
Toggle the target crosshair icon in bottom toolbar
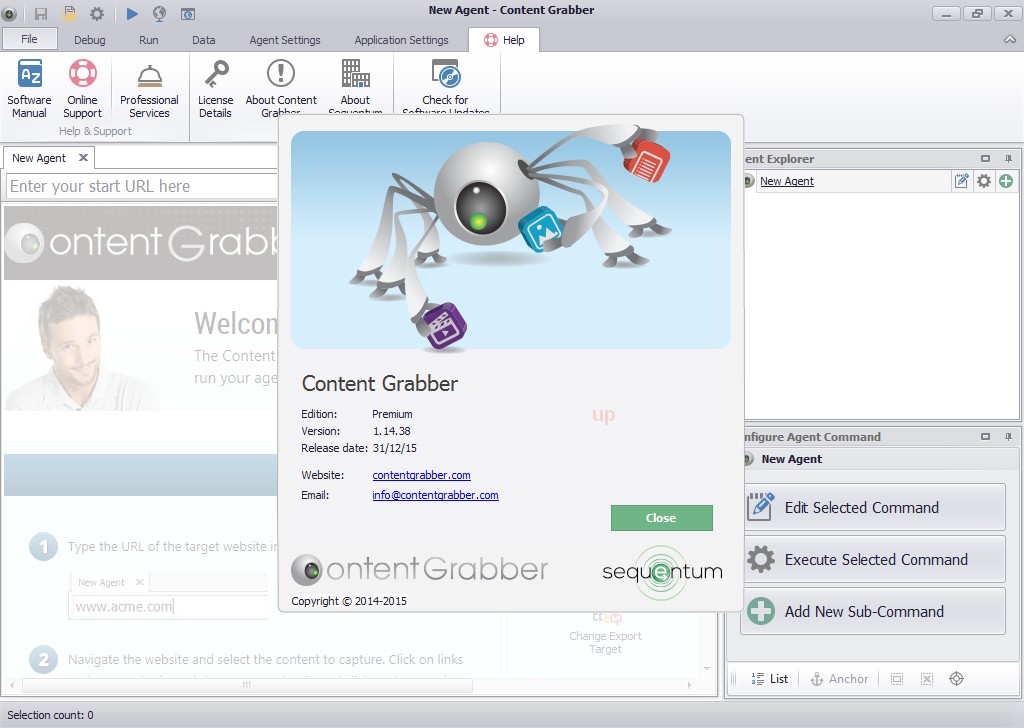pos(956,679)
